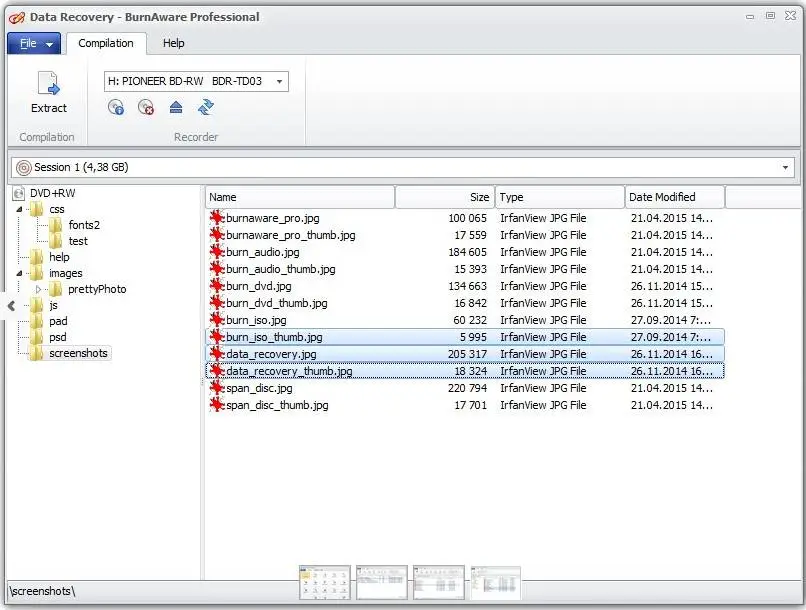Viewport: 806px width, 610px height.
Task: Click the help folder icon
Action: point(36,257)
